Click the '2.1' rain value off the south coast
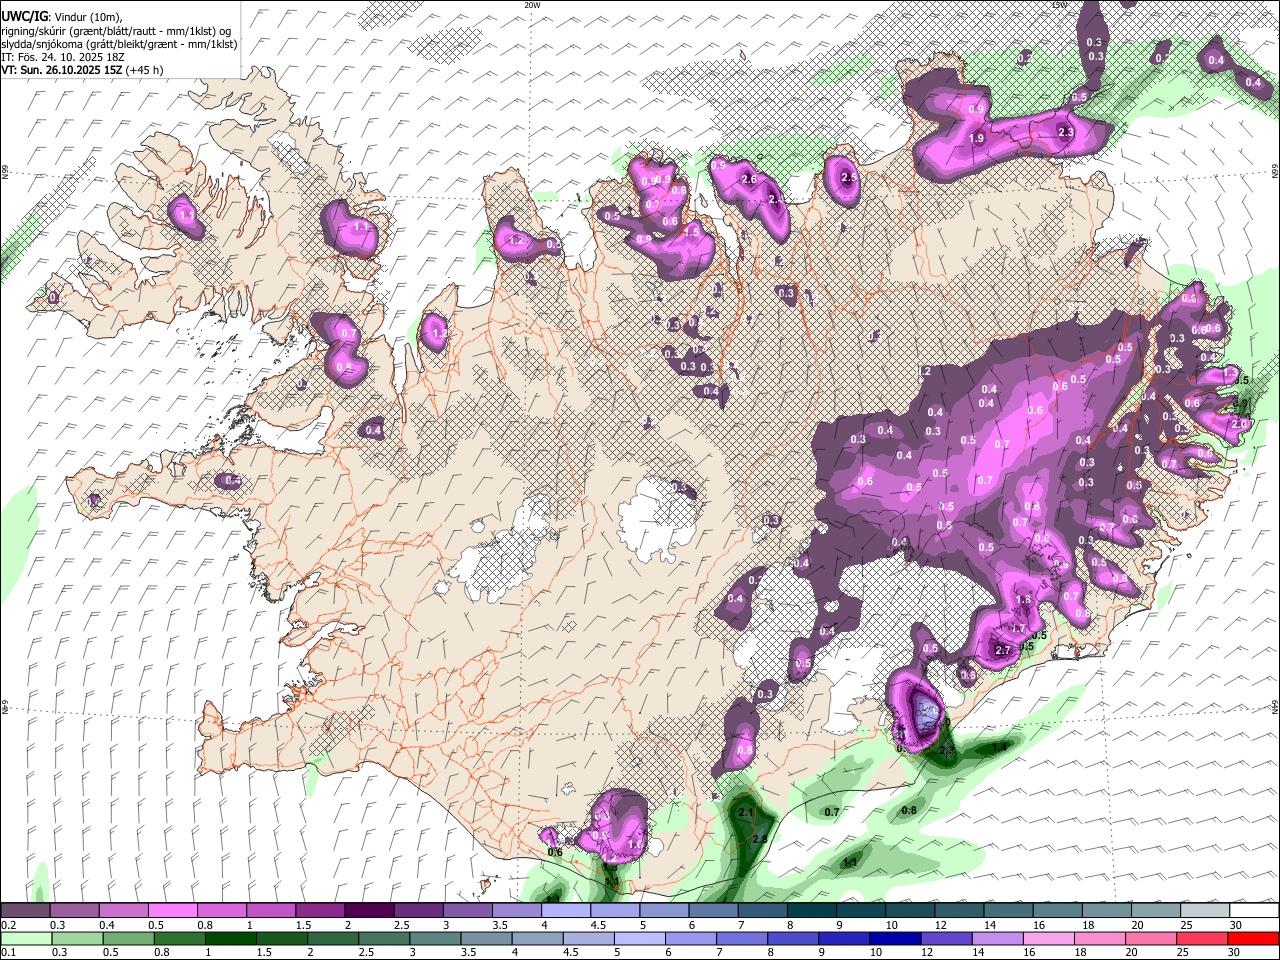This screenshot has height=960, width=1280. 745,813
